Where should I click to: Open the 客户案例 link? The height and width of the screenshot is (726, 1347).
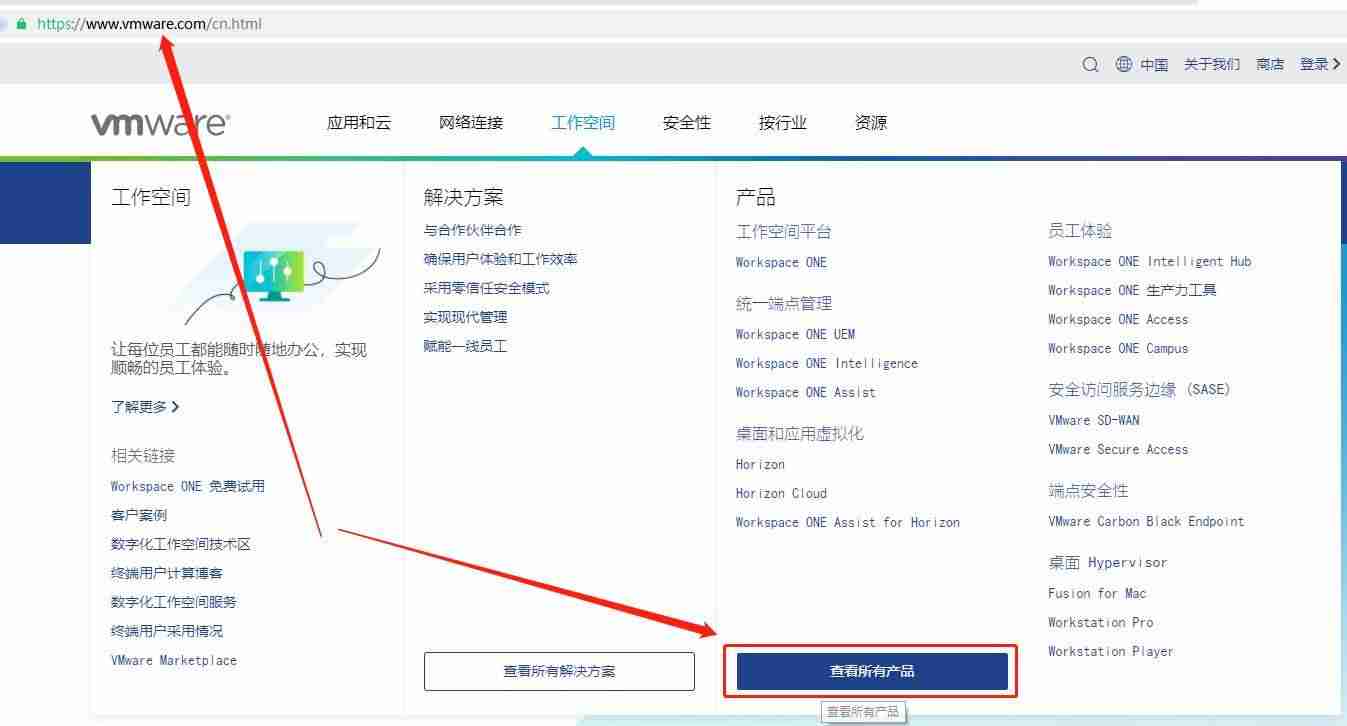(139, 515)
